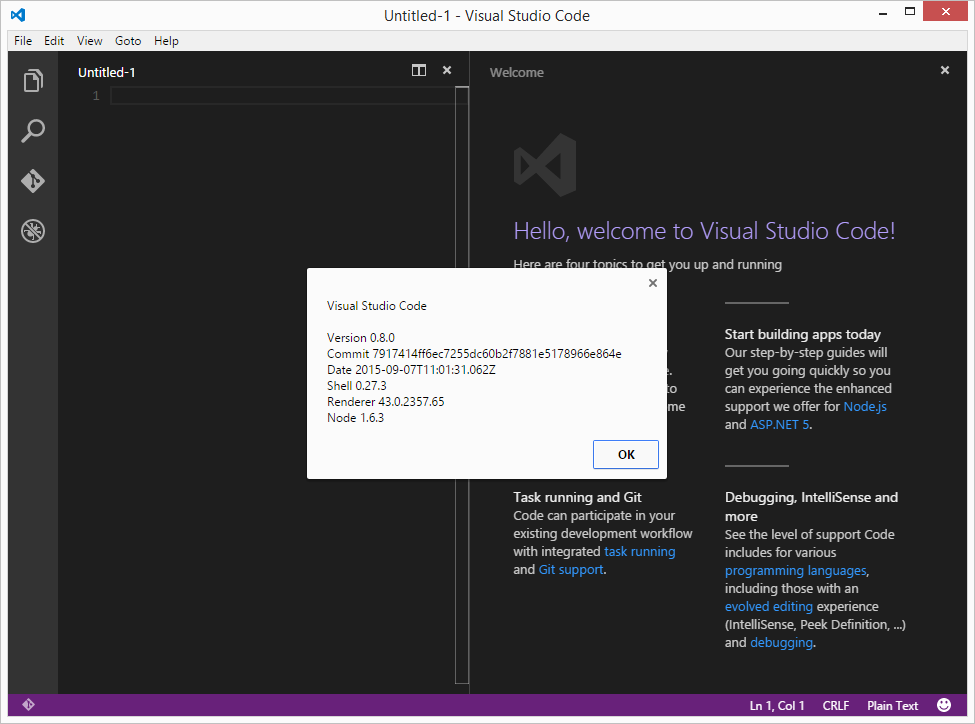Open the File menu

tap(22, 41)
